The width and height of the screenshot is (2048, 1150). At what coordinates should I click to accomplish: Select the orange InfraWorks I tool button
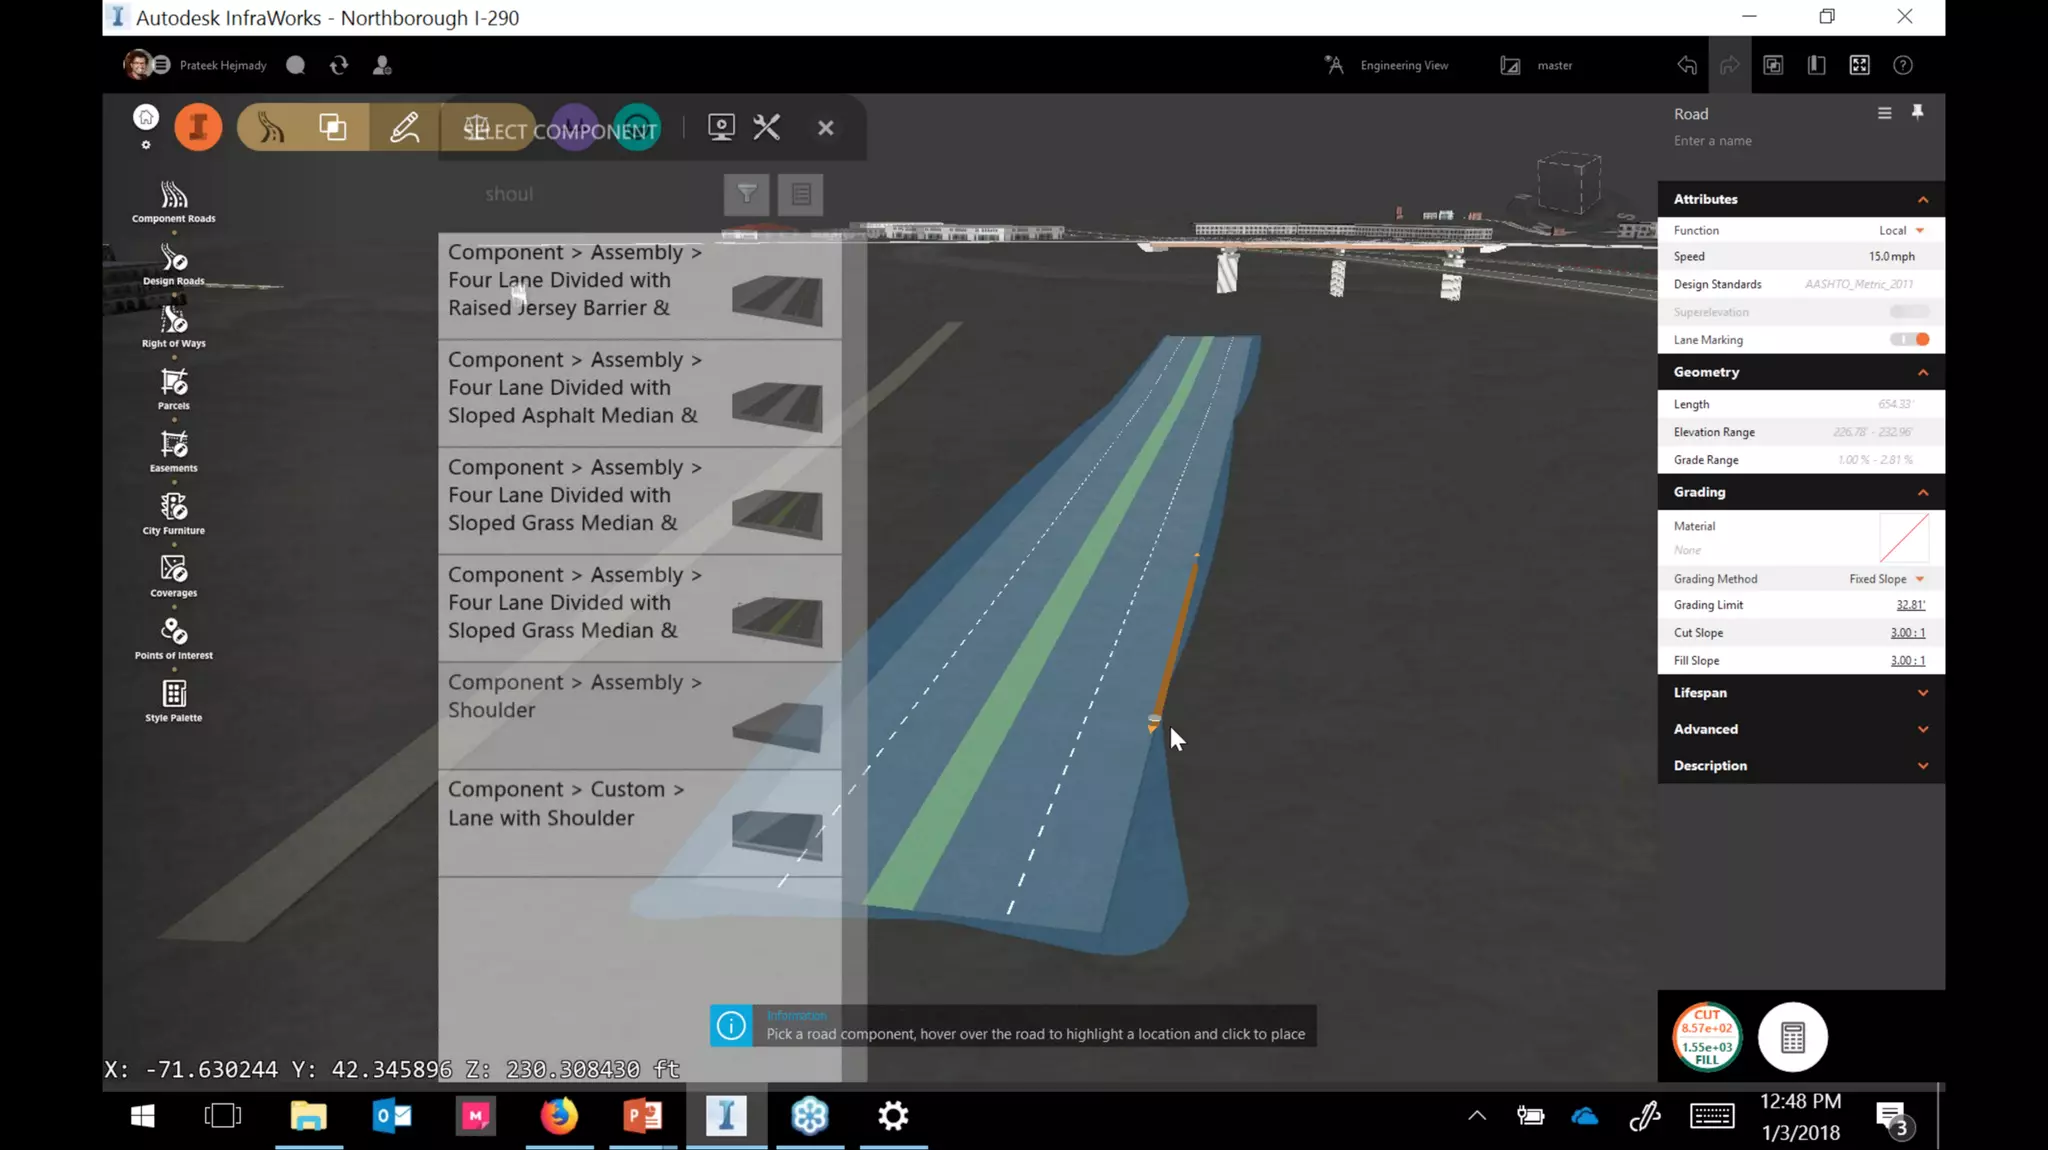coord(199,127)
